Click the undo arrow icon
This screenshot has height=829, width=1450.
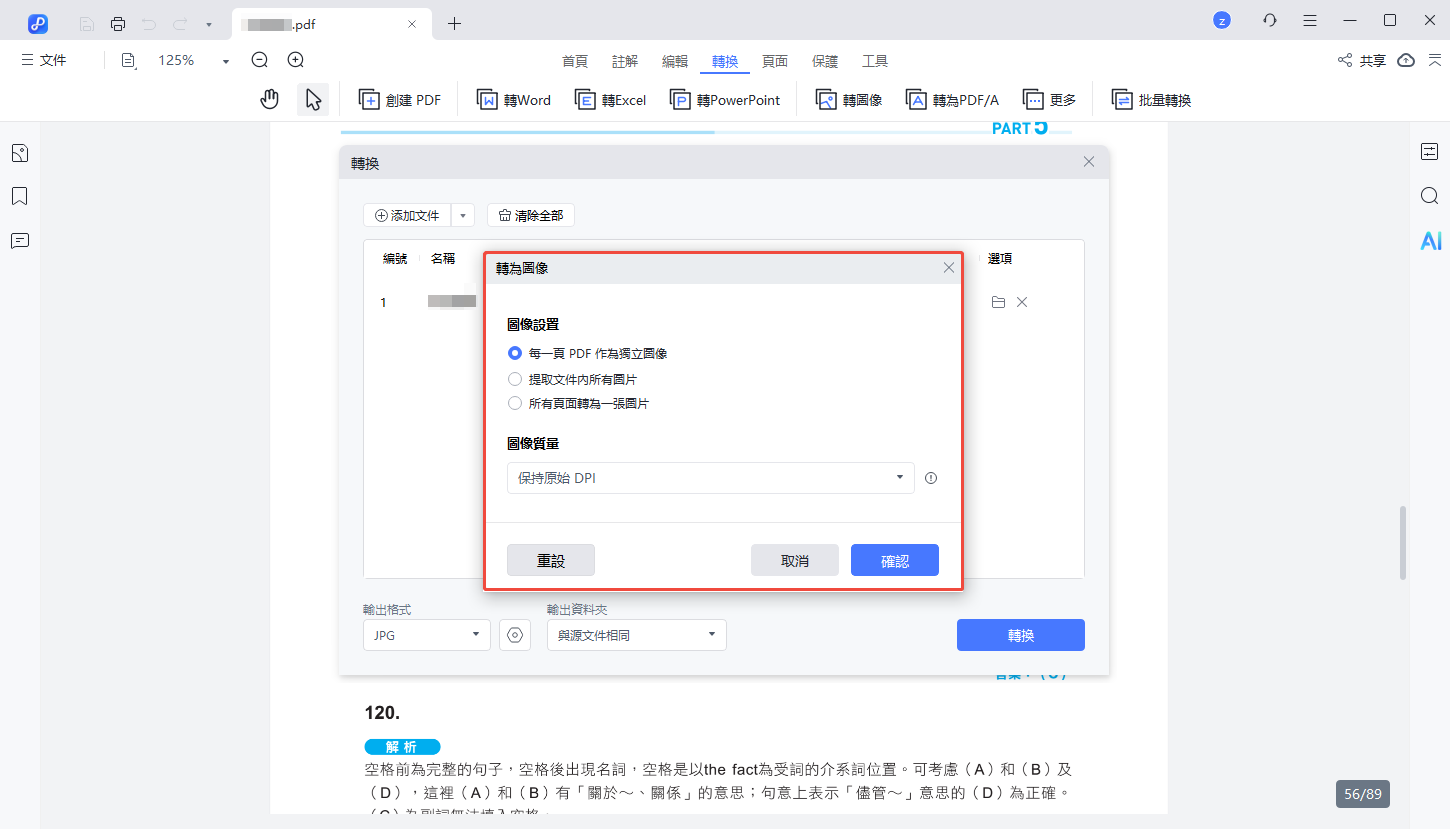coord(149,23)
